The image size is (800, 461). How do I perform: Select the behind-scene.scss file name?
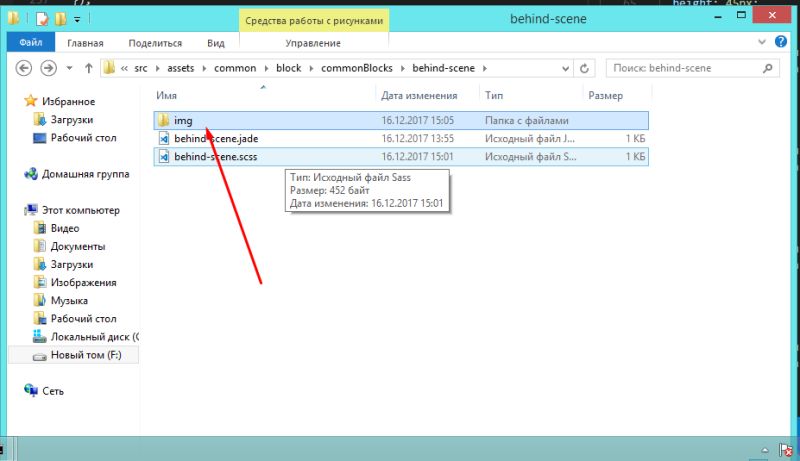pyautogui.click(x=215, y=157)
